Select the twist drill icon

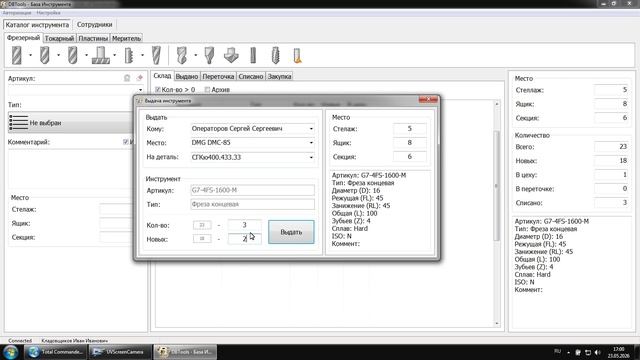coord(182,56)
